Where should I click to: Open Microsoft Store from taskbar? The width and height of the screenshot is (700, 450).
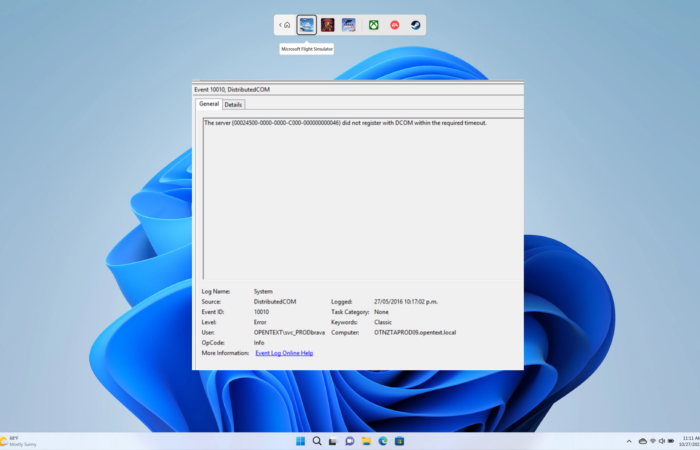(400, 441)
